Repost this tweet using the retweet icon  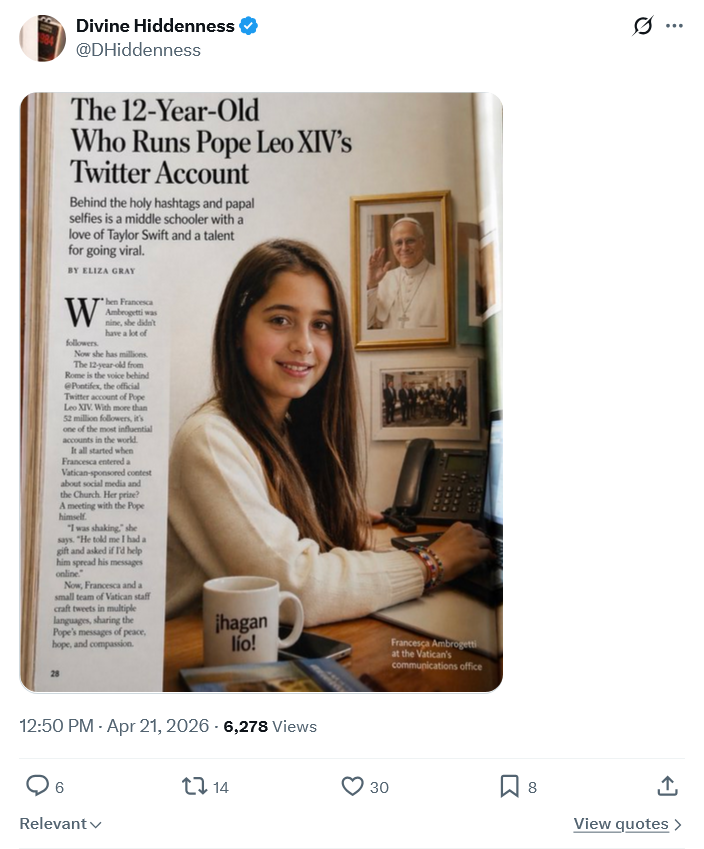tap(194, 787)
